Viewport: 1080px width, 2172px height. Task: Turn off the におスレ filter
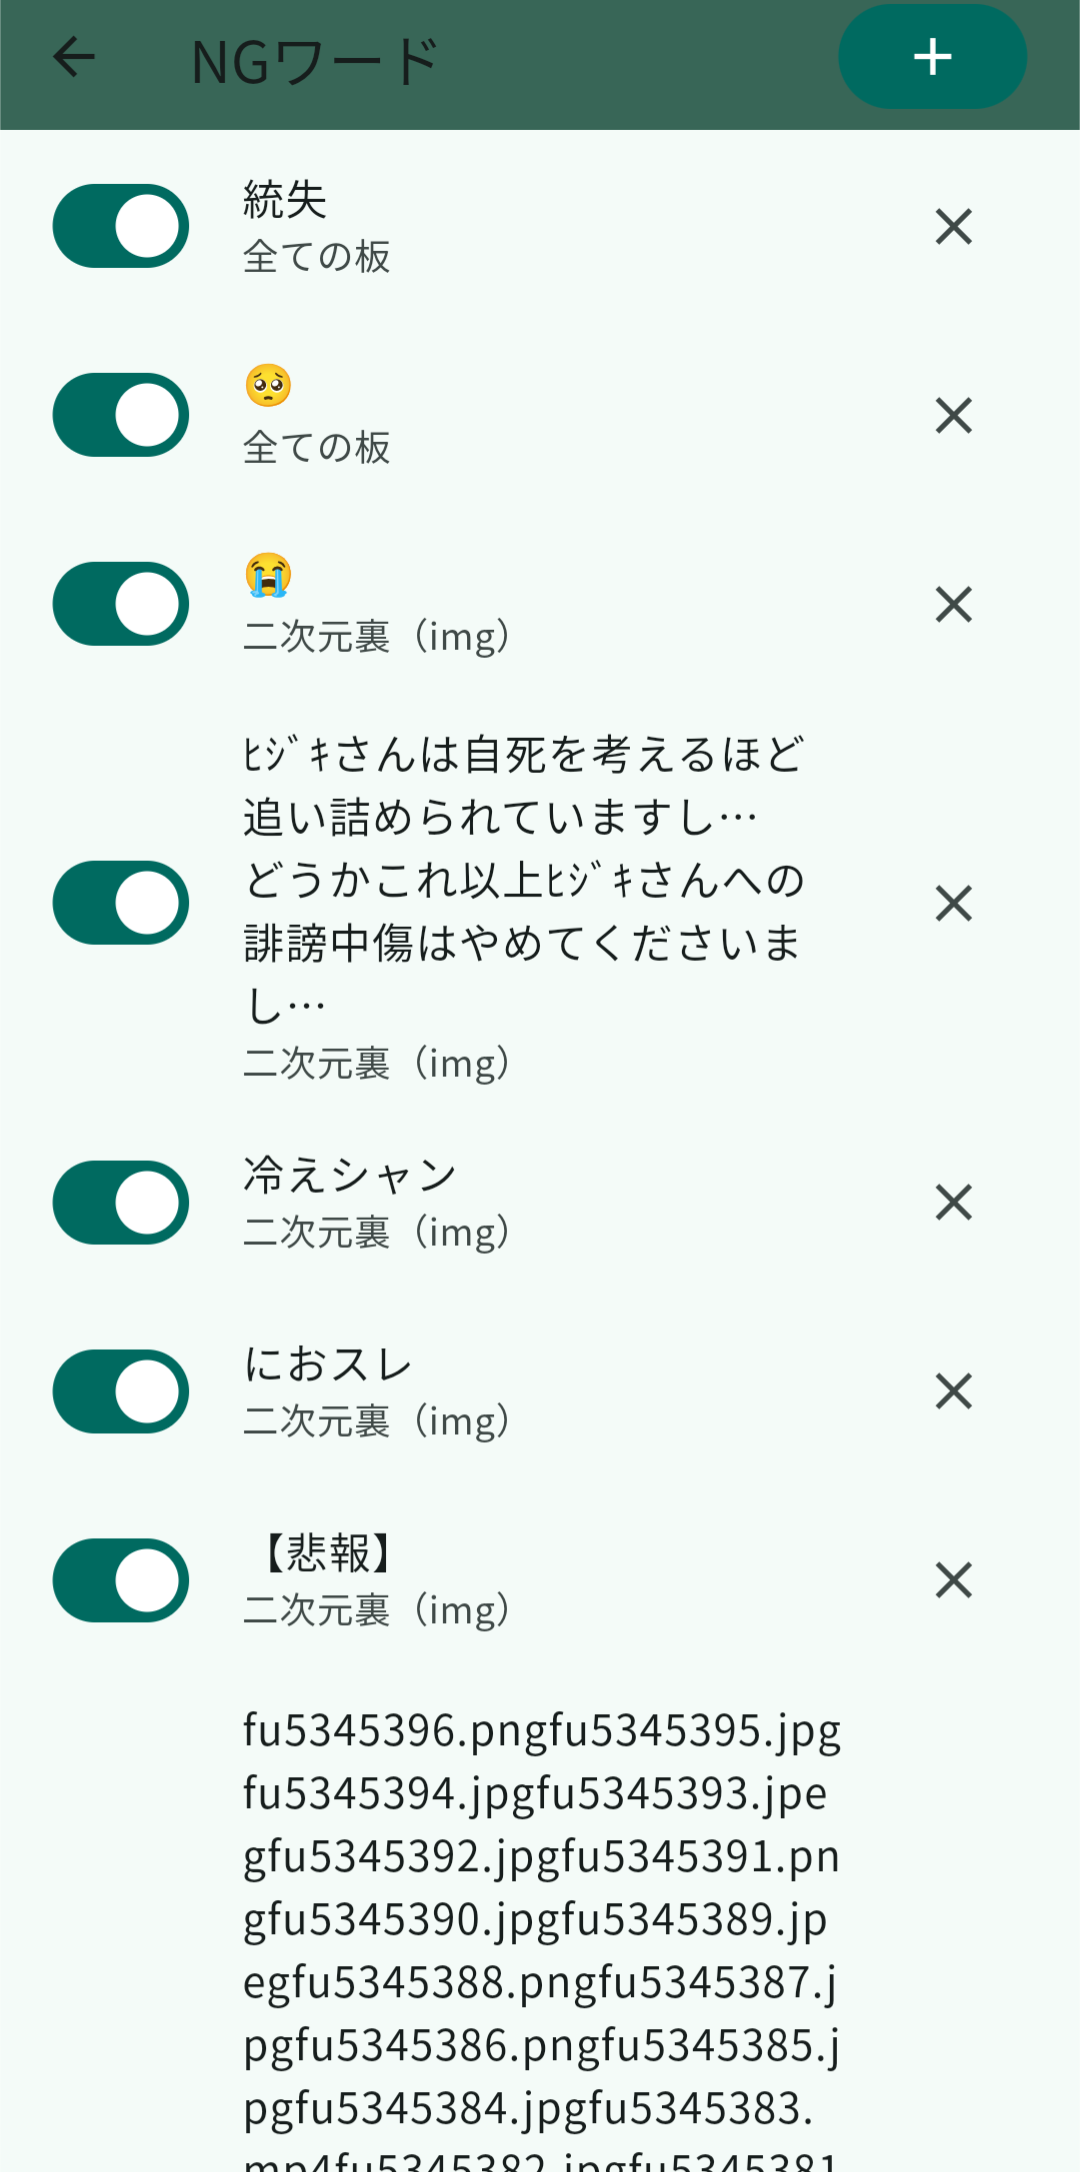[121, 1392]
